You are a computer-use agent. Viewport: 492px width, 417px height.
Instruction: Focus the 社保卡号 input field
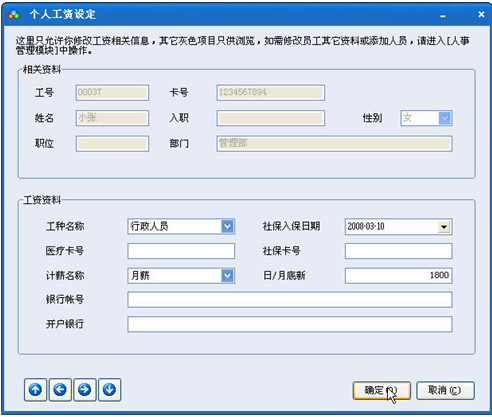tap(398, 251)
